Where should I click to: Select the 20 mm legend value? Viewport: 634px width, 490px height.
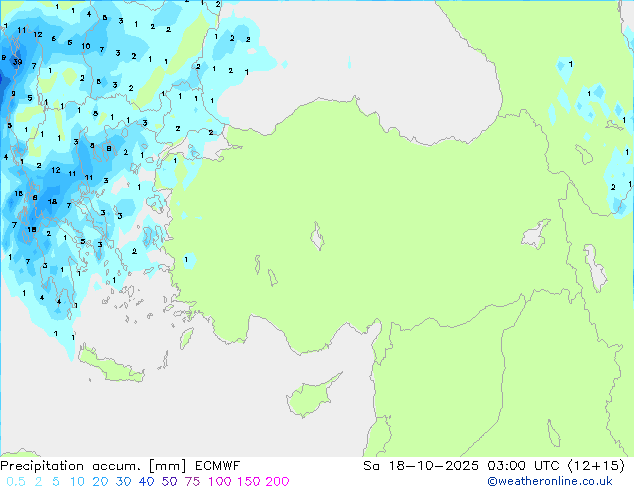point(100,482)
